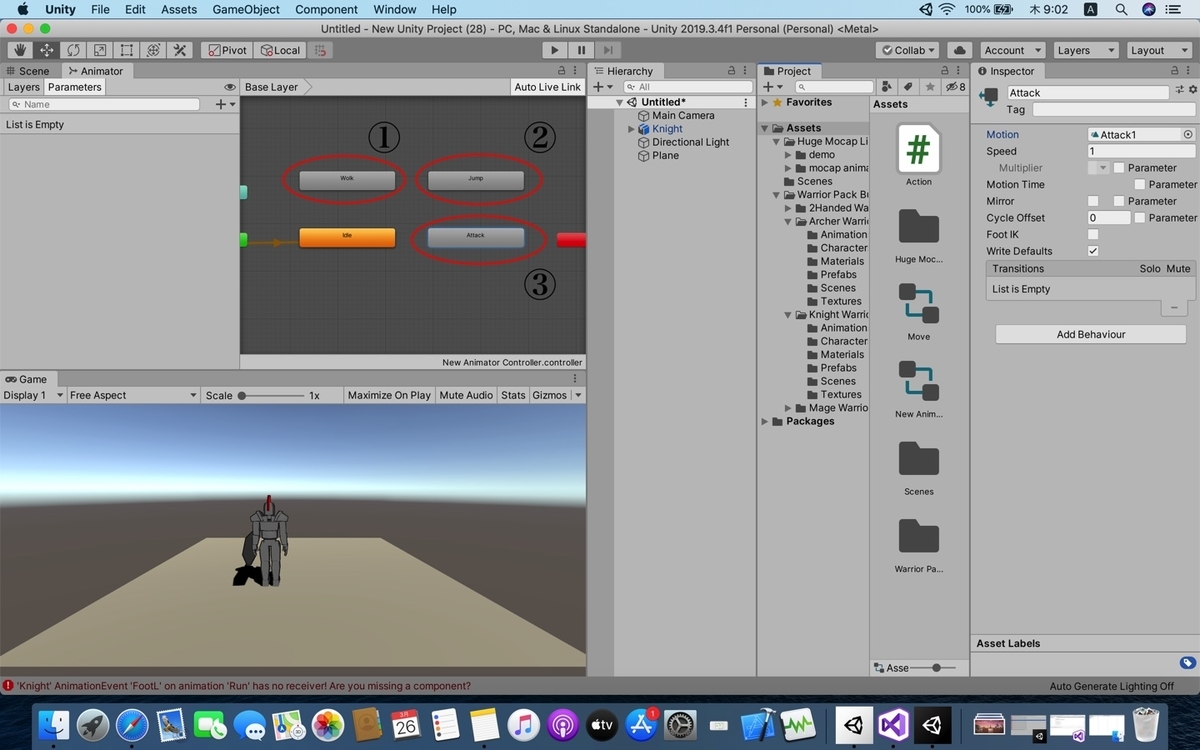Image resolution: width=1200 pixels, height=750 pixels.
Task: Toggle Auto Live Link button
Action: coord(547,87)
